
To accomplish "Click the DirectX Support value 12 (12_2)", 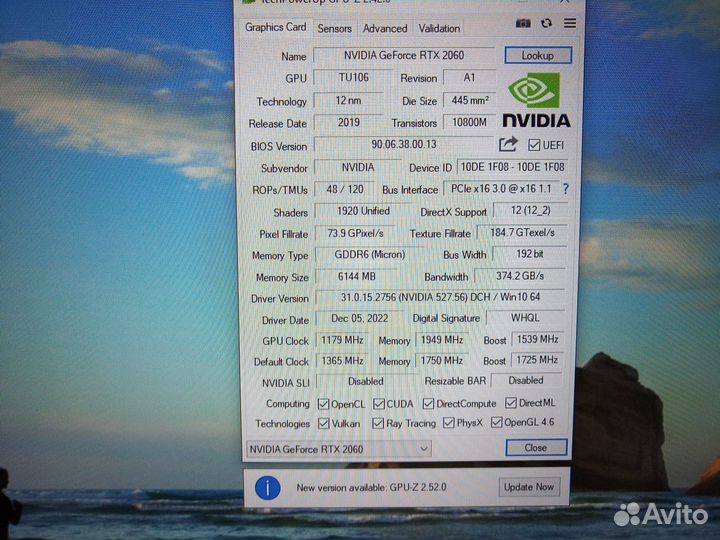I will [x=530, y=211].
